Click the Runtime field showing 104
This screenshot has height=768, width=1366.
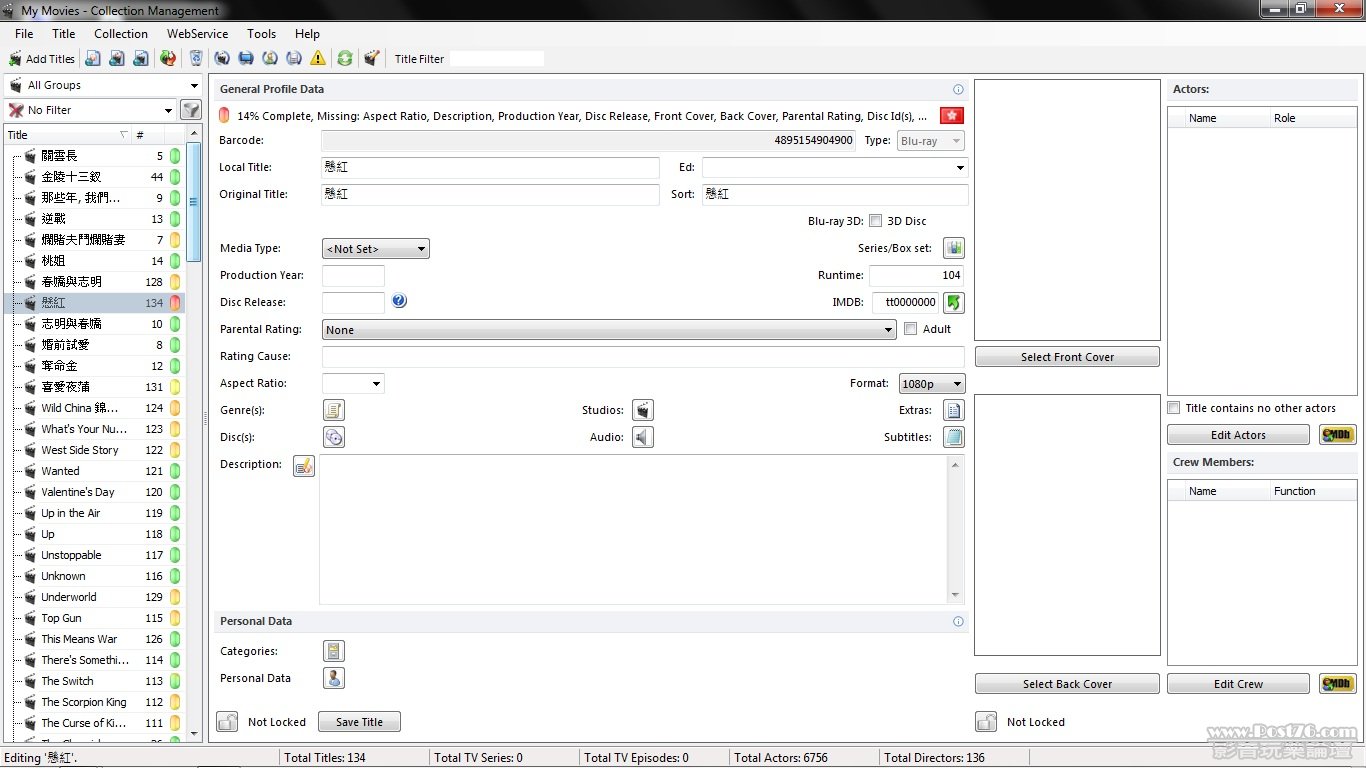(x=917, y=275)
